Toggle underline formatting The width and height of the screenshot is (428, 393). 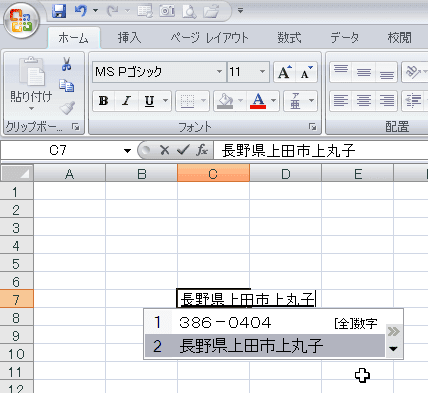point(150,100)
